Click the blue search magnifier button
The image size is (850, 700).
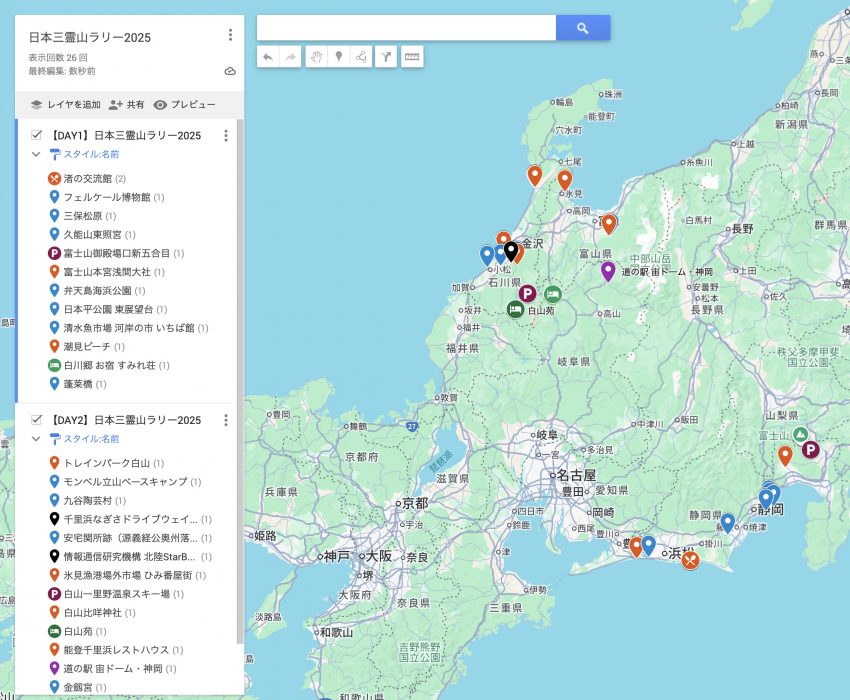pos(583,28)
